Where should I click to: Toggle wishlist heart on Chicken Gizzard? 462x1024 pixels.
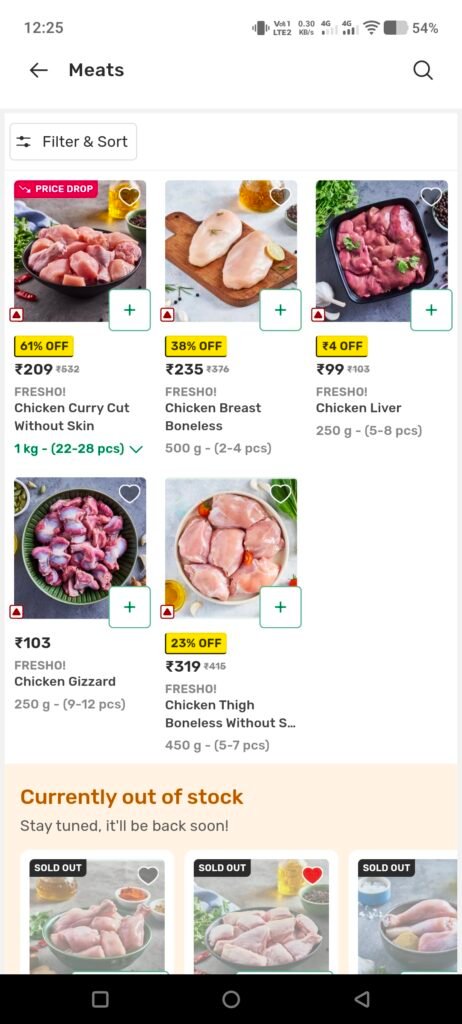pyautogui.click(x=129, y=493)
